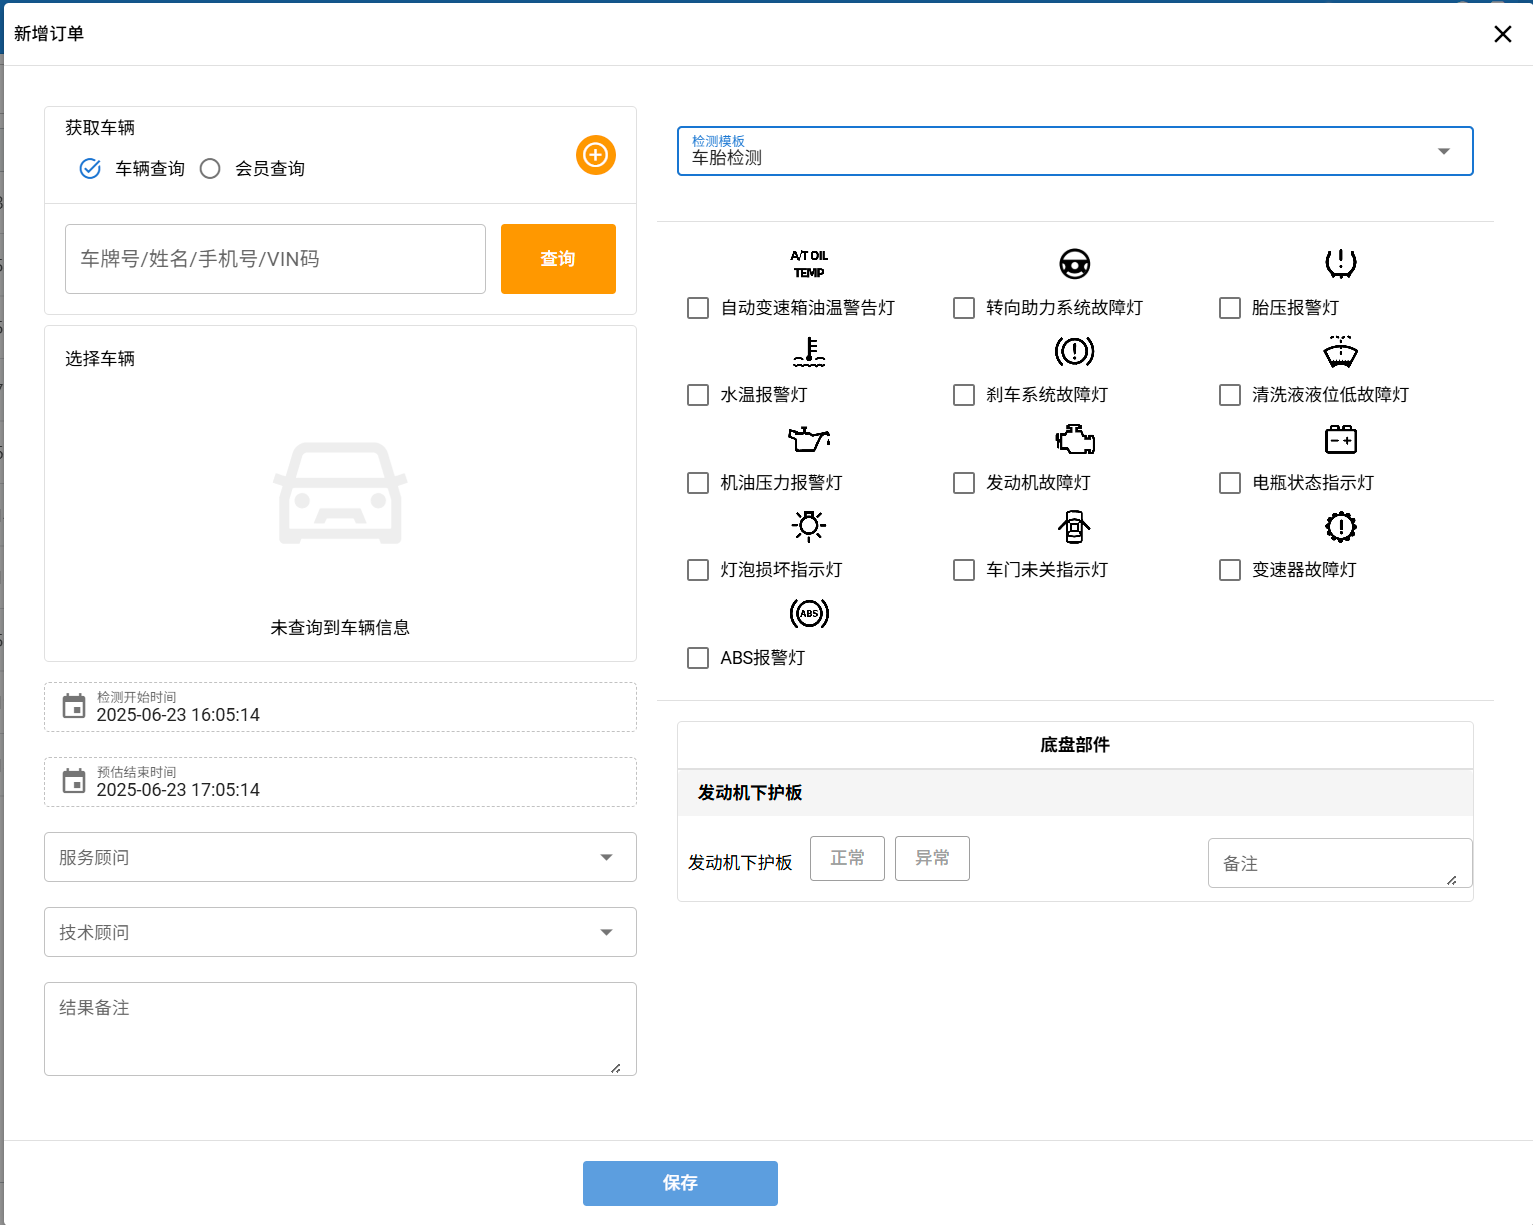Check 发动机故障灯 checkbox
Screen dimensions: 1533x1225
[x=964, y=483]
